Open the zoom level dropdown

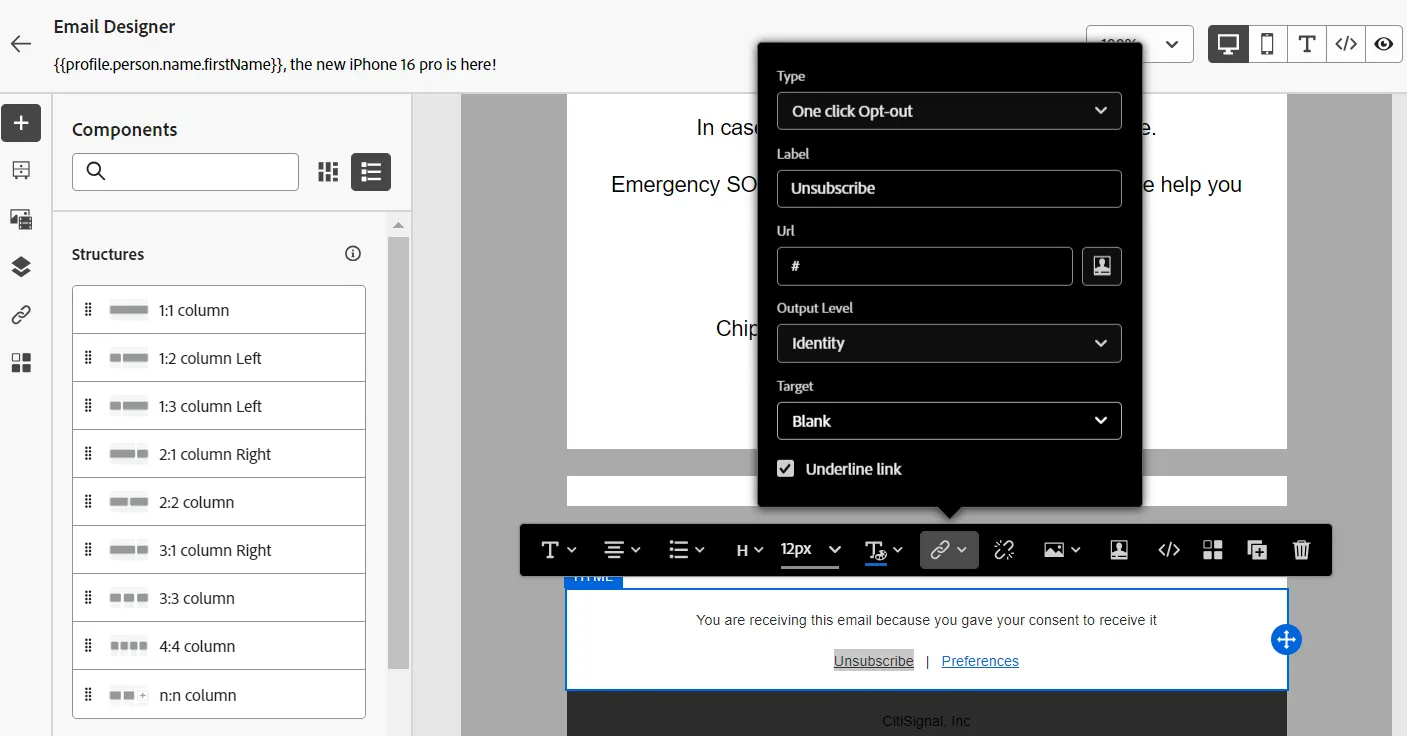point(1139,44)
